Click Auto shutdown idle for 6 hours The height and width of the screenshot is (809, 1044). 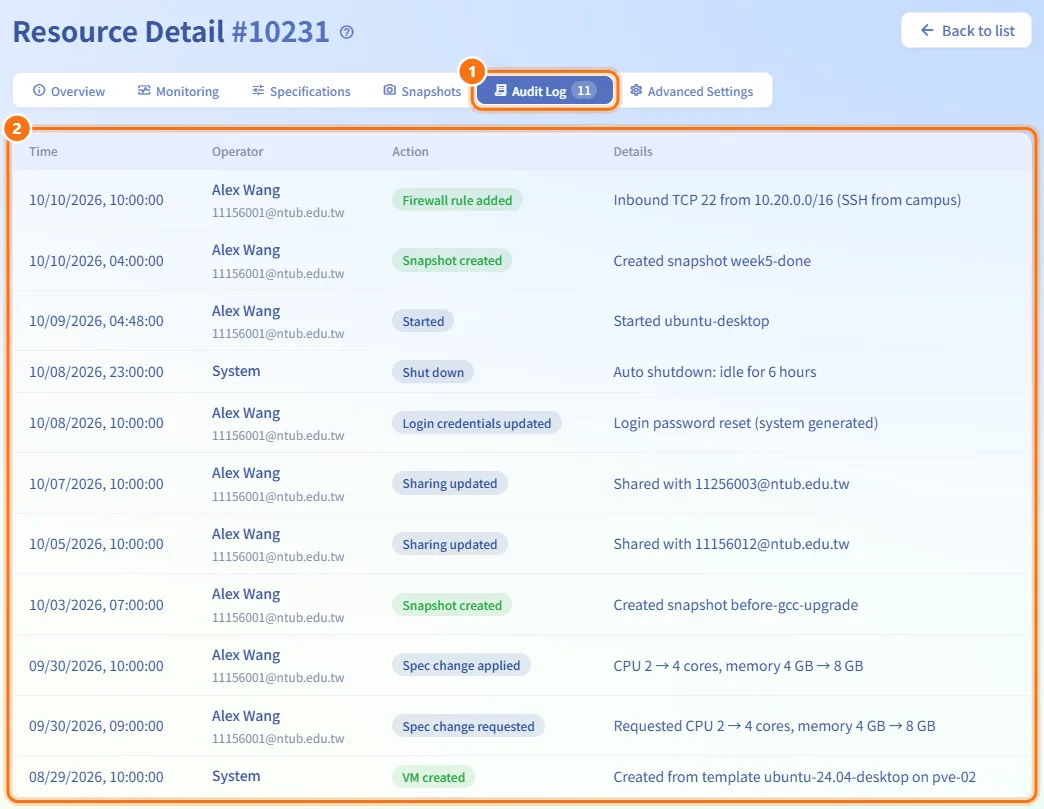pyautogui.click(x=714, y=372)
